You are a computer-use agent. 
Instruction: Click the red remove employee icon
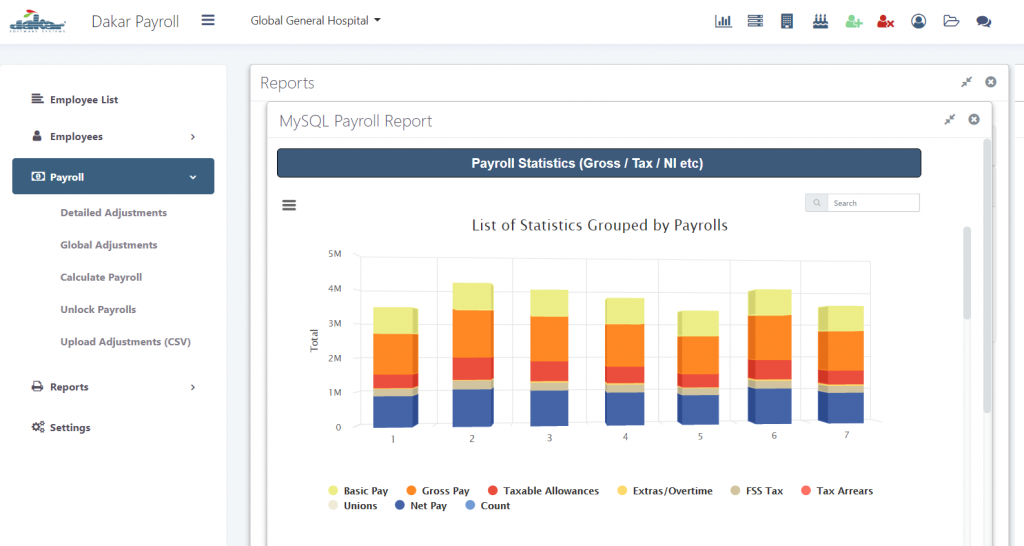pos(885,21)
